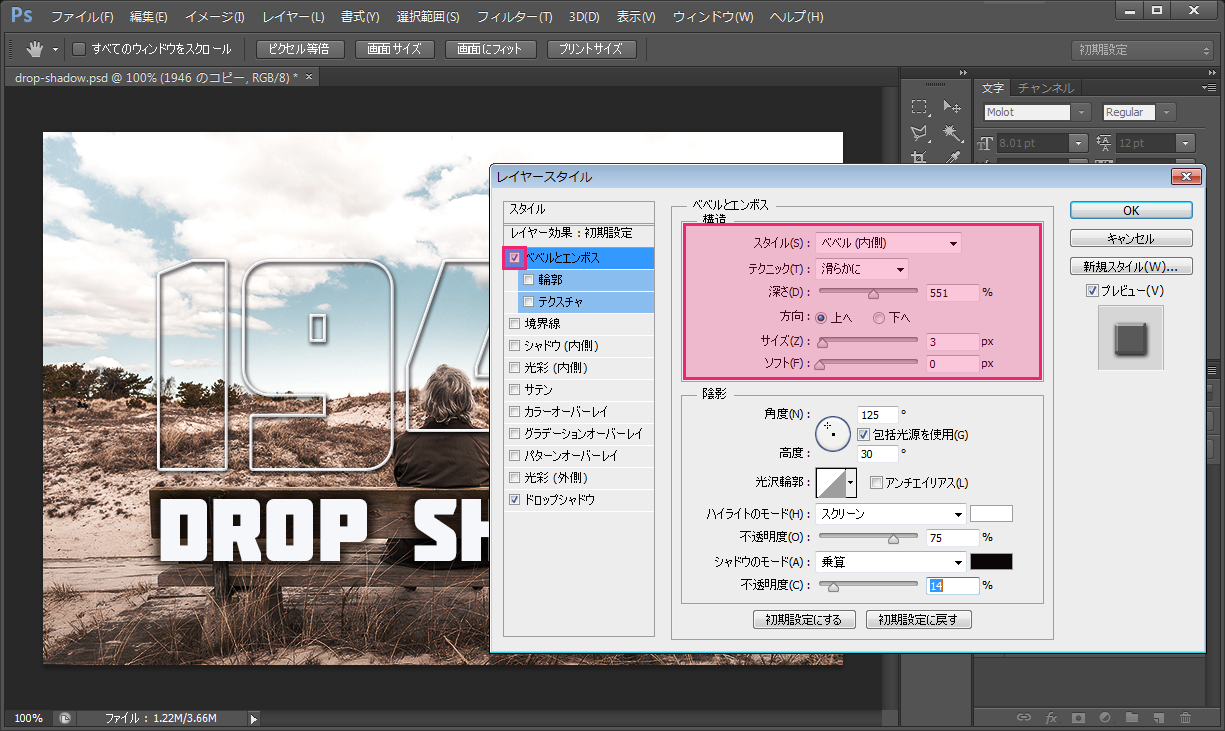Enable the 境界線 effect checkbox
Image resolution: width=1225 pixels, height=731 pixels.
click(515, 324)
